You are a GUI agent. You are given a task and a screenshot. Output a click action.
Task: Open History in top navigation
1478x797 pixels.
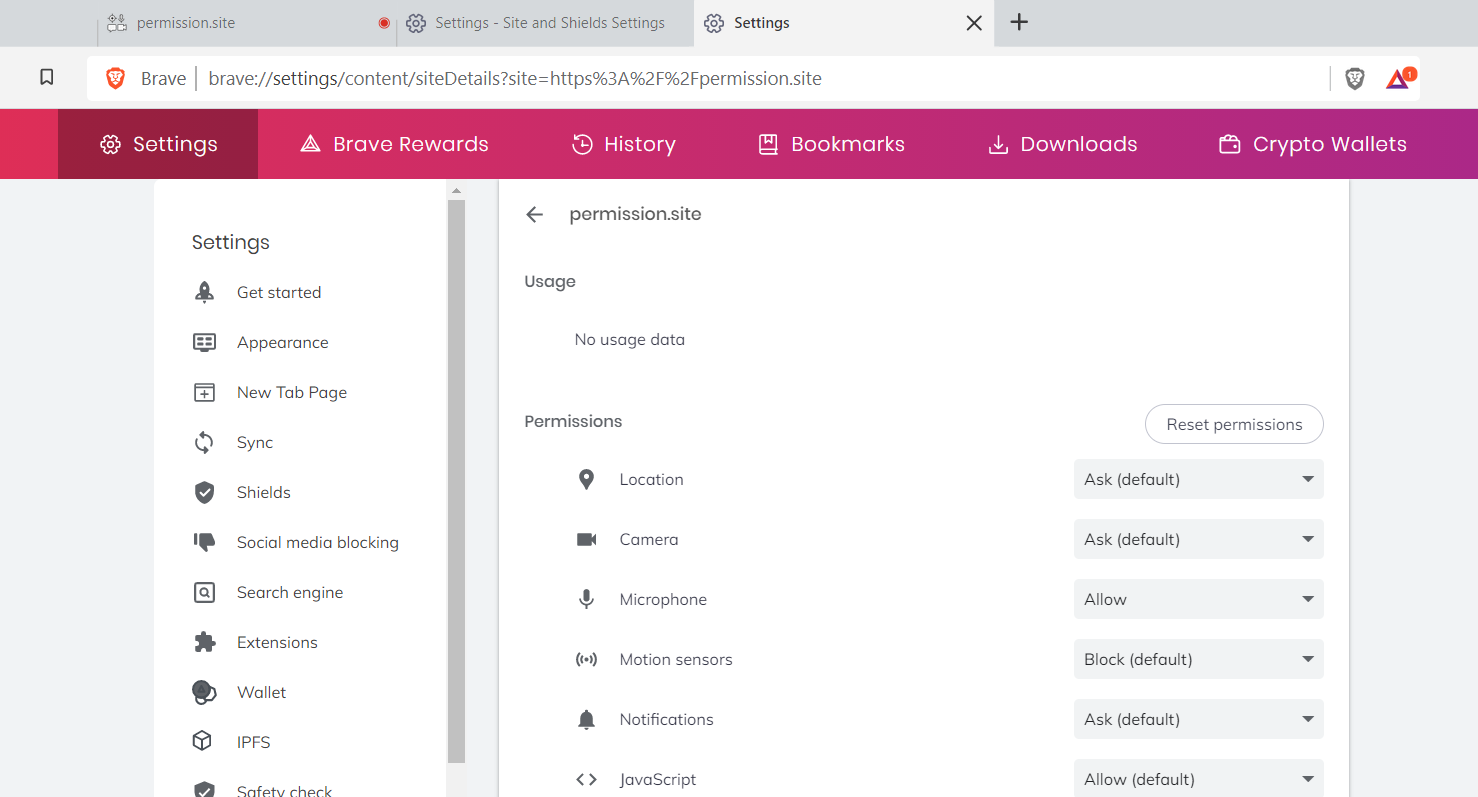(623, 144)
